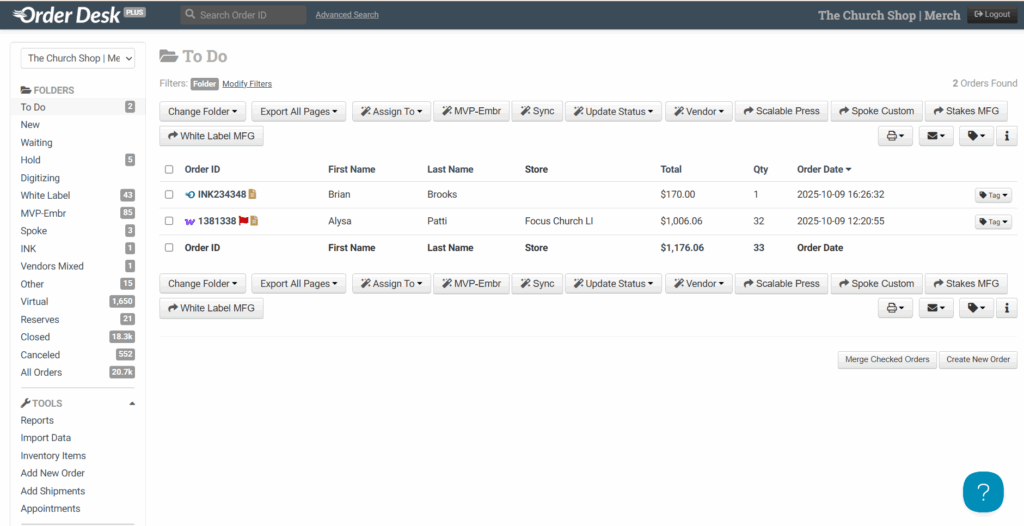Open the top envelope email menu

pos(935,137)
